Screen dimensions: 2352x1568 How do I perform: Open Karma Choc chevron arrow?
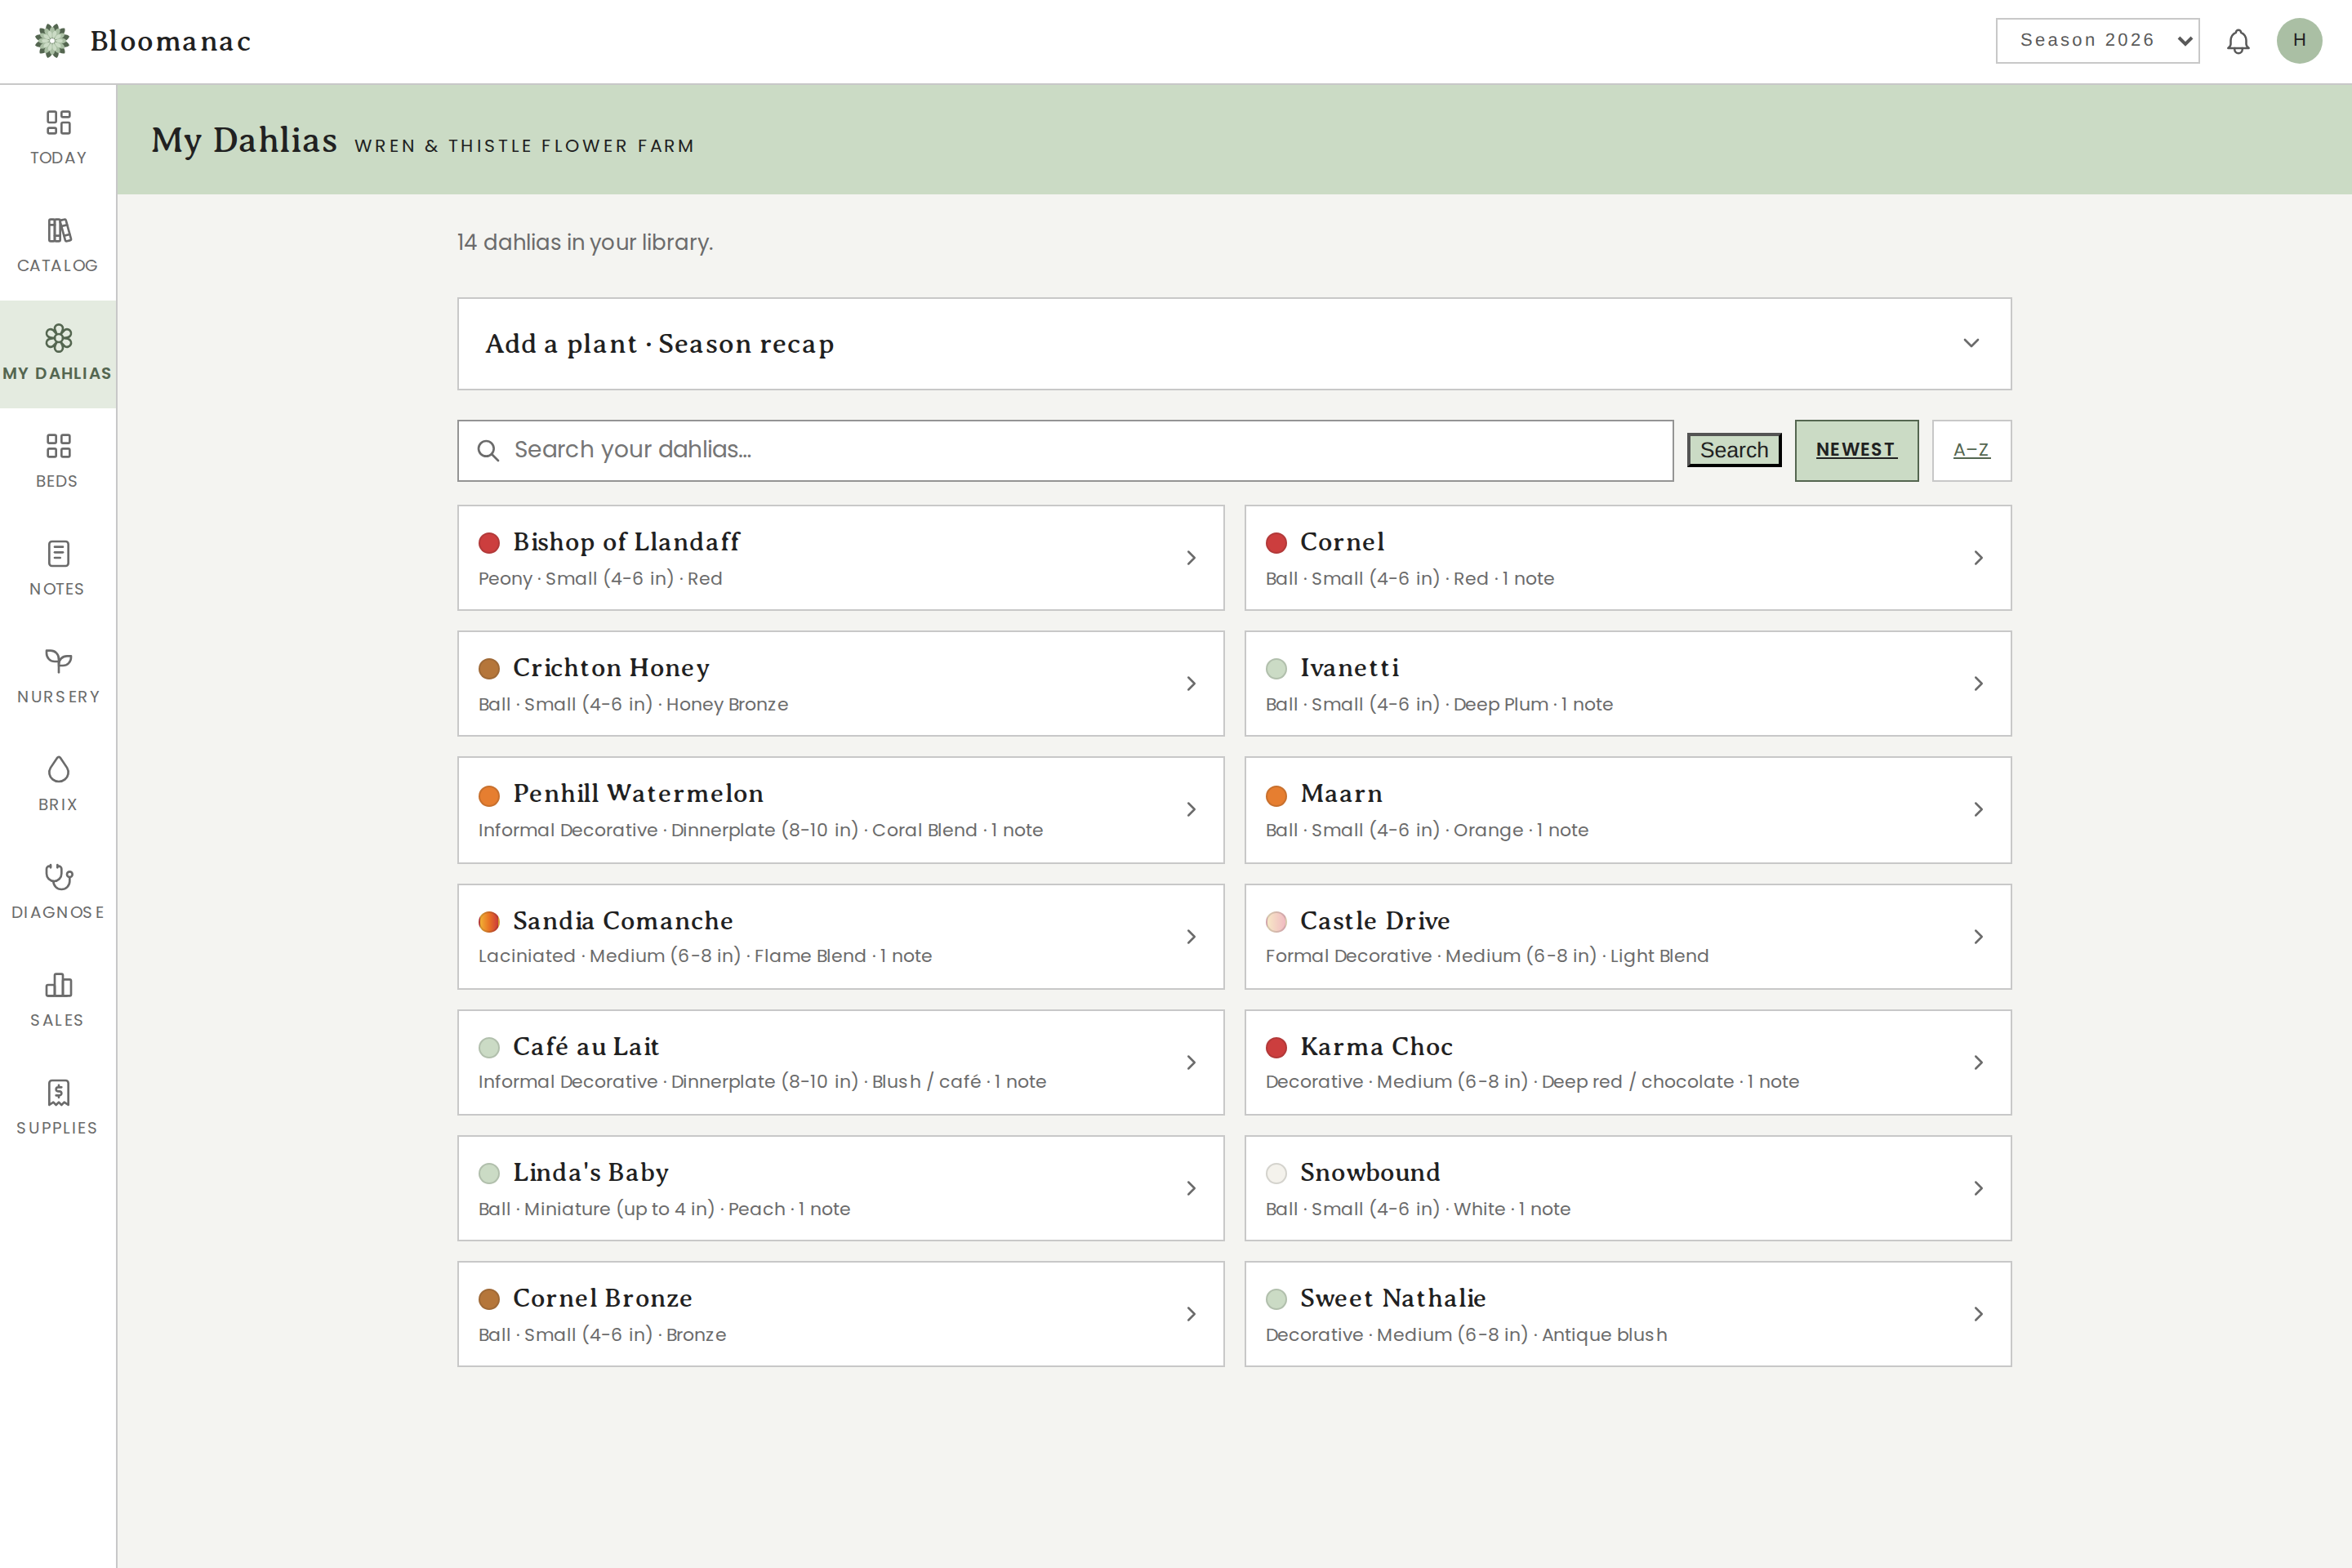coord(1978,1063)
